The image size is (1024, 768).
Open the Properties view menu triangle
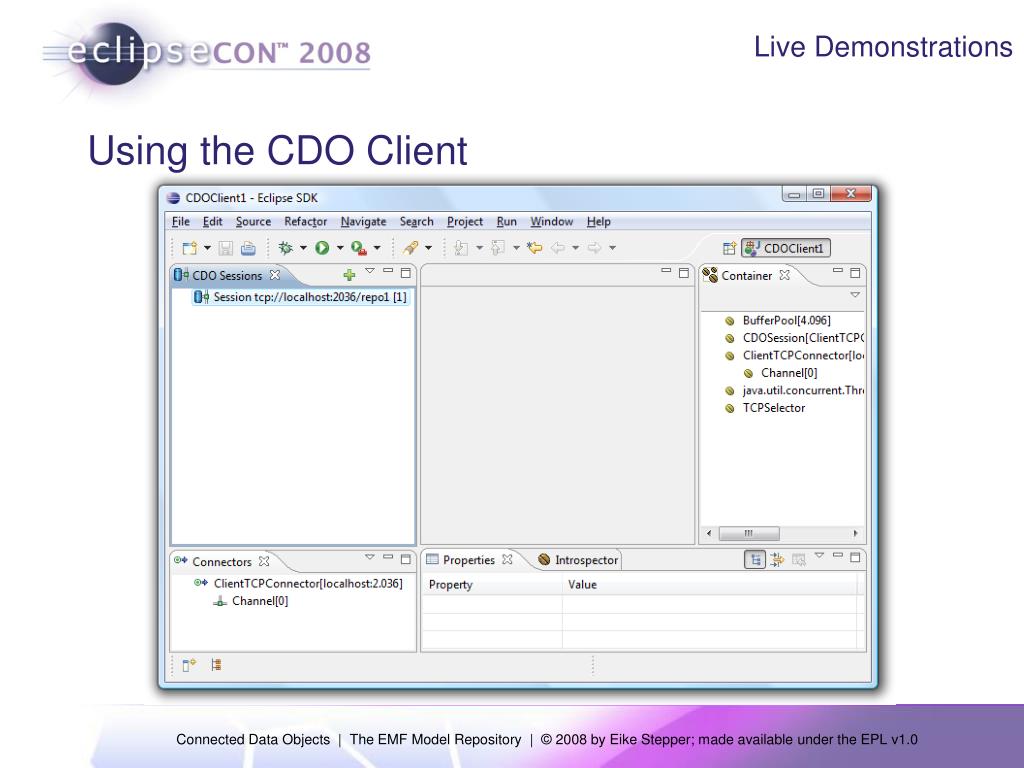point(820,556)
